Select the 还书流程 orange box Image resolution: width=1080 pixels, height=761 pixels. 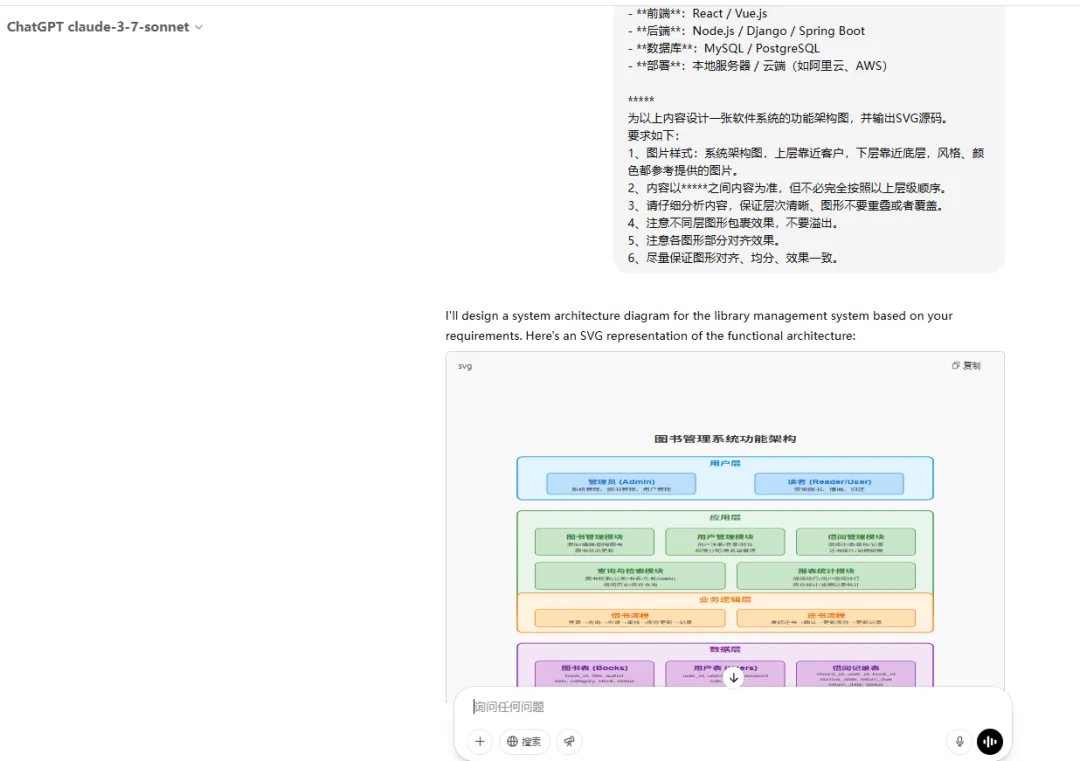(x=826, y=618)
